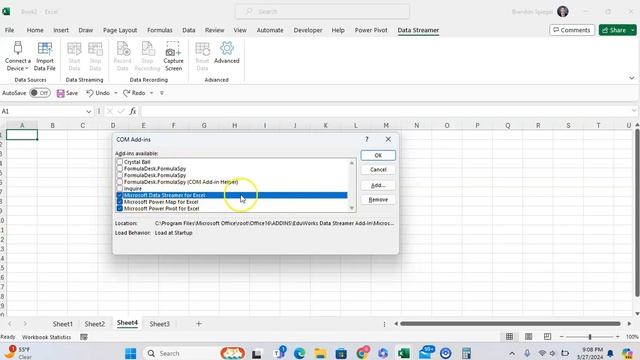The width and height of the screenshot is (640, 360).
Task: Click the horizontal sheet scrollbar
Action: pyautogui.click(x=510, y=324)
